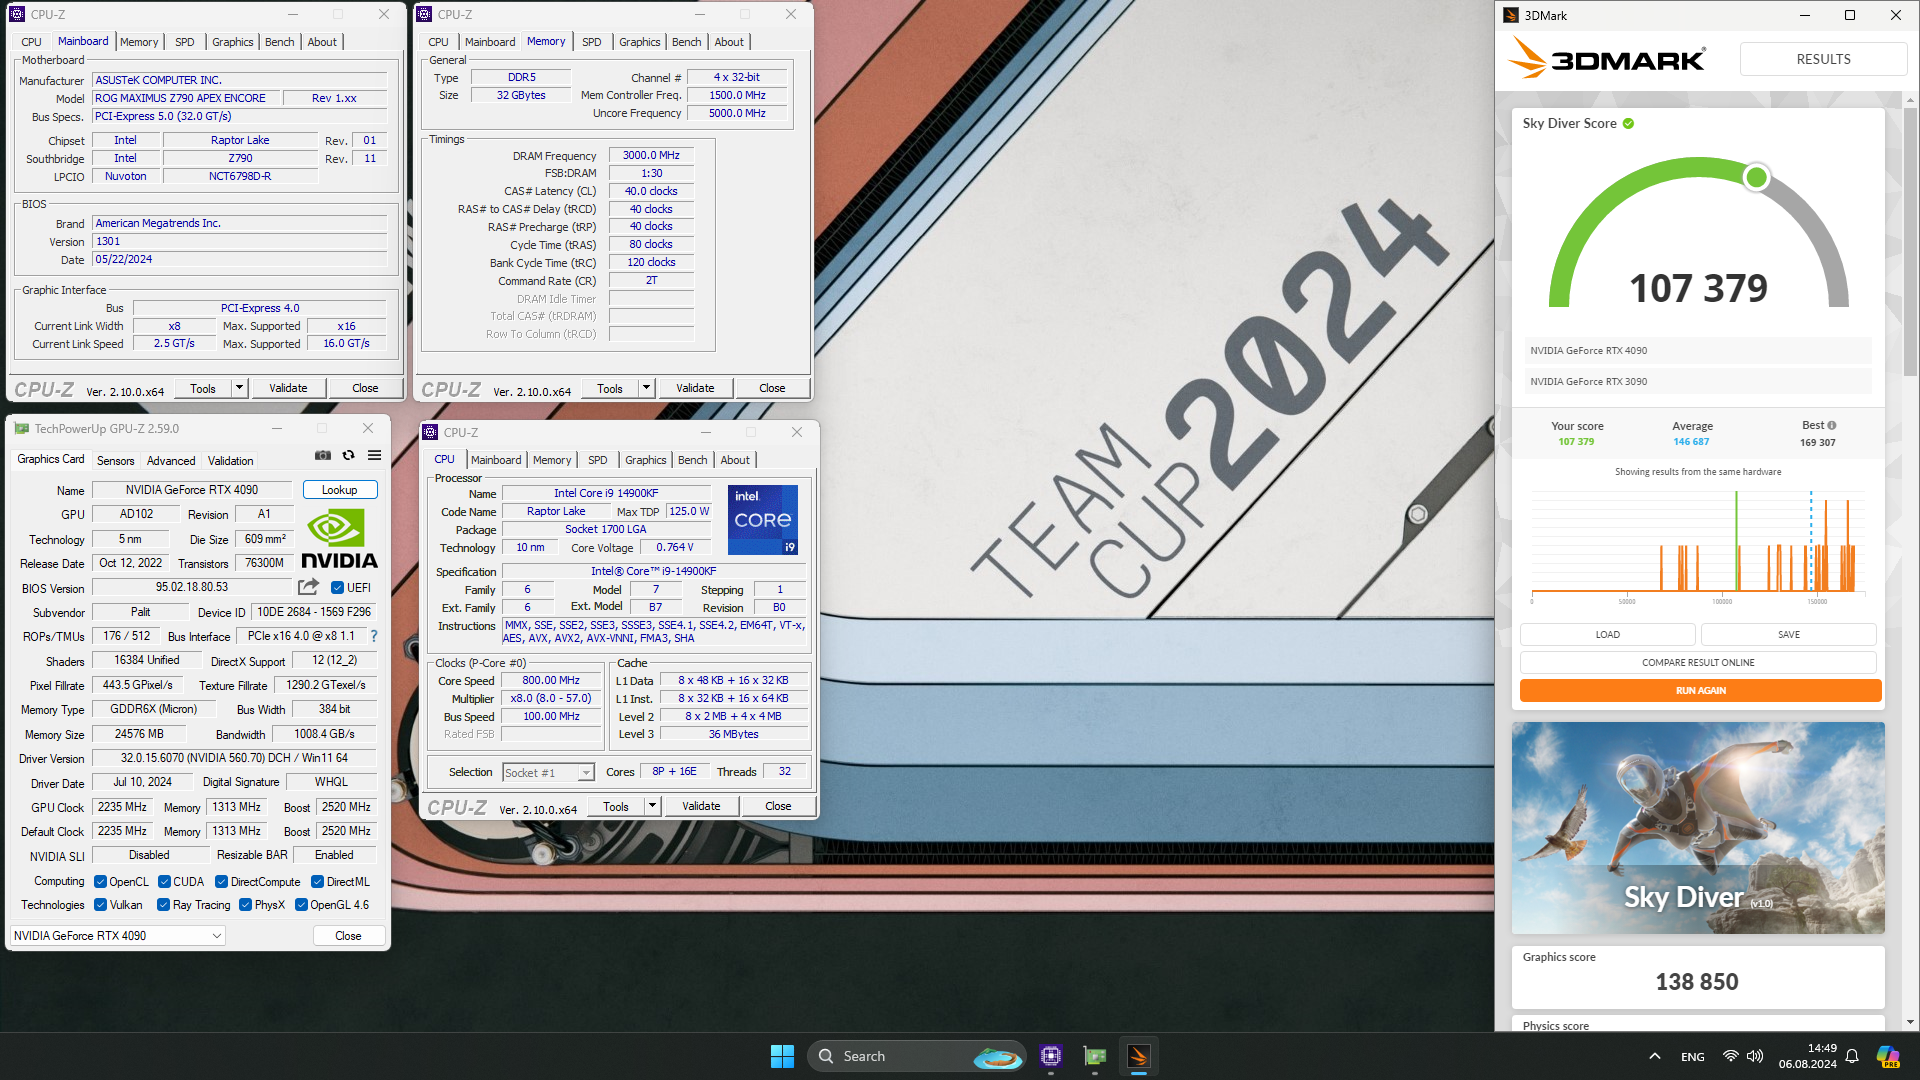Click the 3DMark score gauge knob
Image resolution: width=1920 pixels, height=1080 pixels.
1756,178
